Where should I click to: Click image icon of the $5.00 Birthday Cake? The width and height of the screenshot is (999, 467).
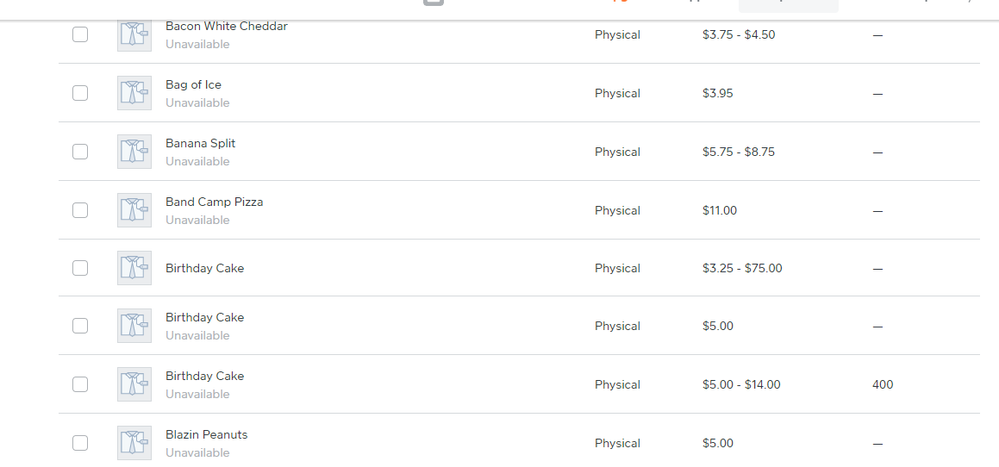(134, 326)
